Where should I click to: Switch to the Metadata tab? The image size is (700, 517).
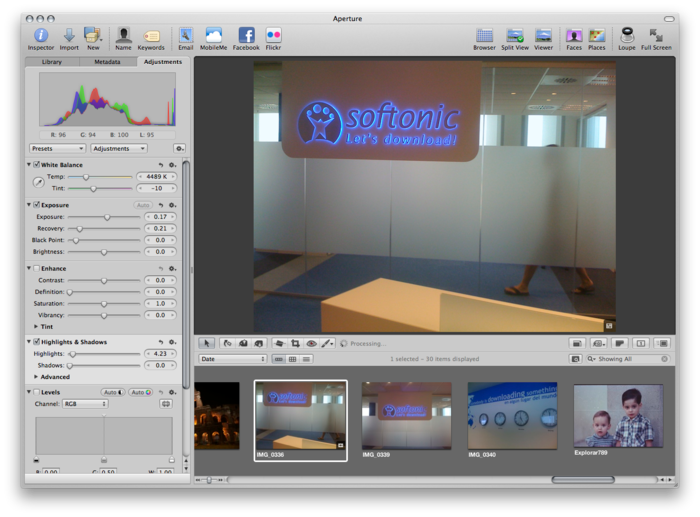[107, 62]
